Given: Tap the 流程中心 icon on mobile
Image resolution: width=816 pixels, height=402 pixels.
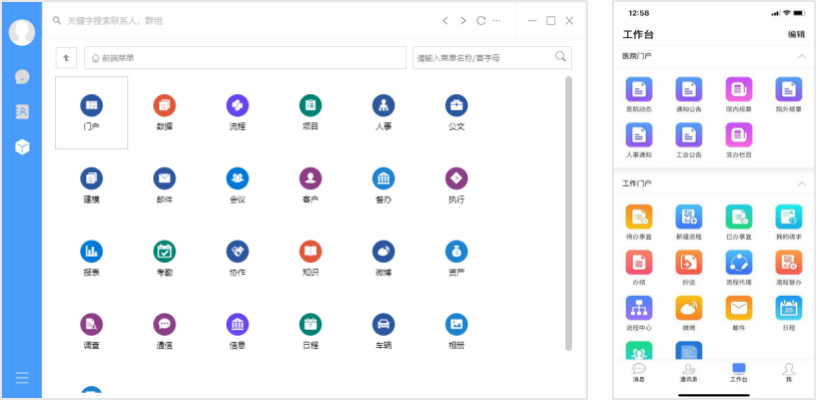Looking at the screenshot, I should [639, 308].
